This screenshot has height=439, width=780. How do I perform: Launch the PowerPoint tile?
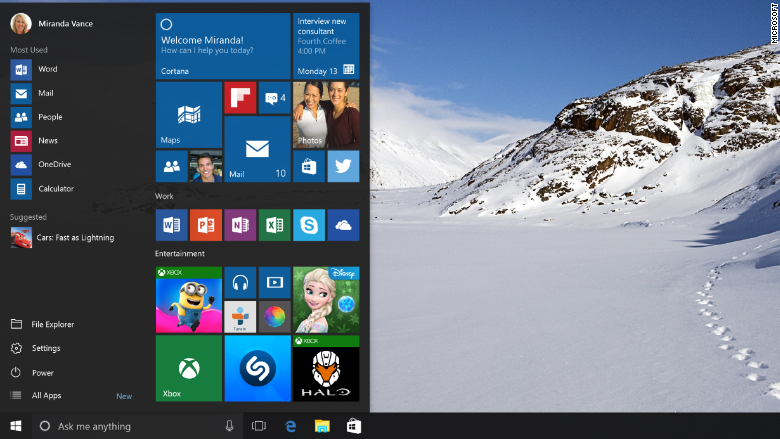tap(206, 225)
